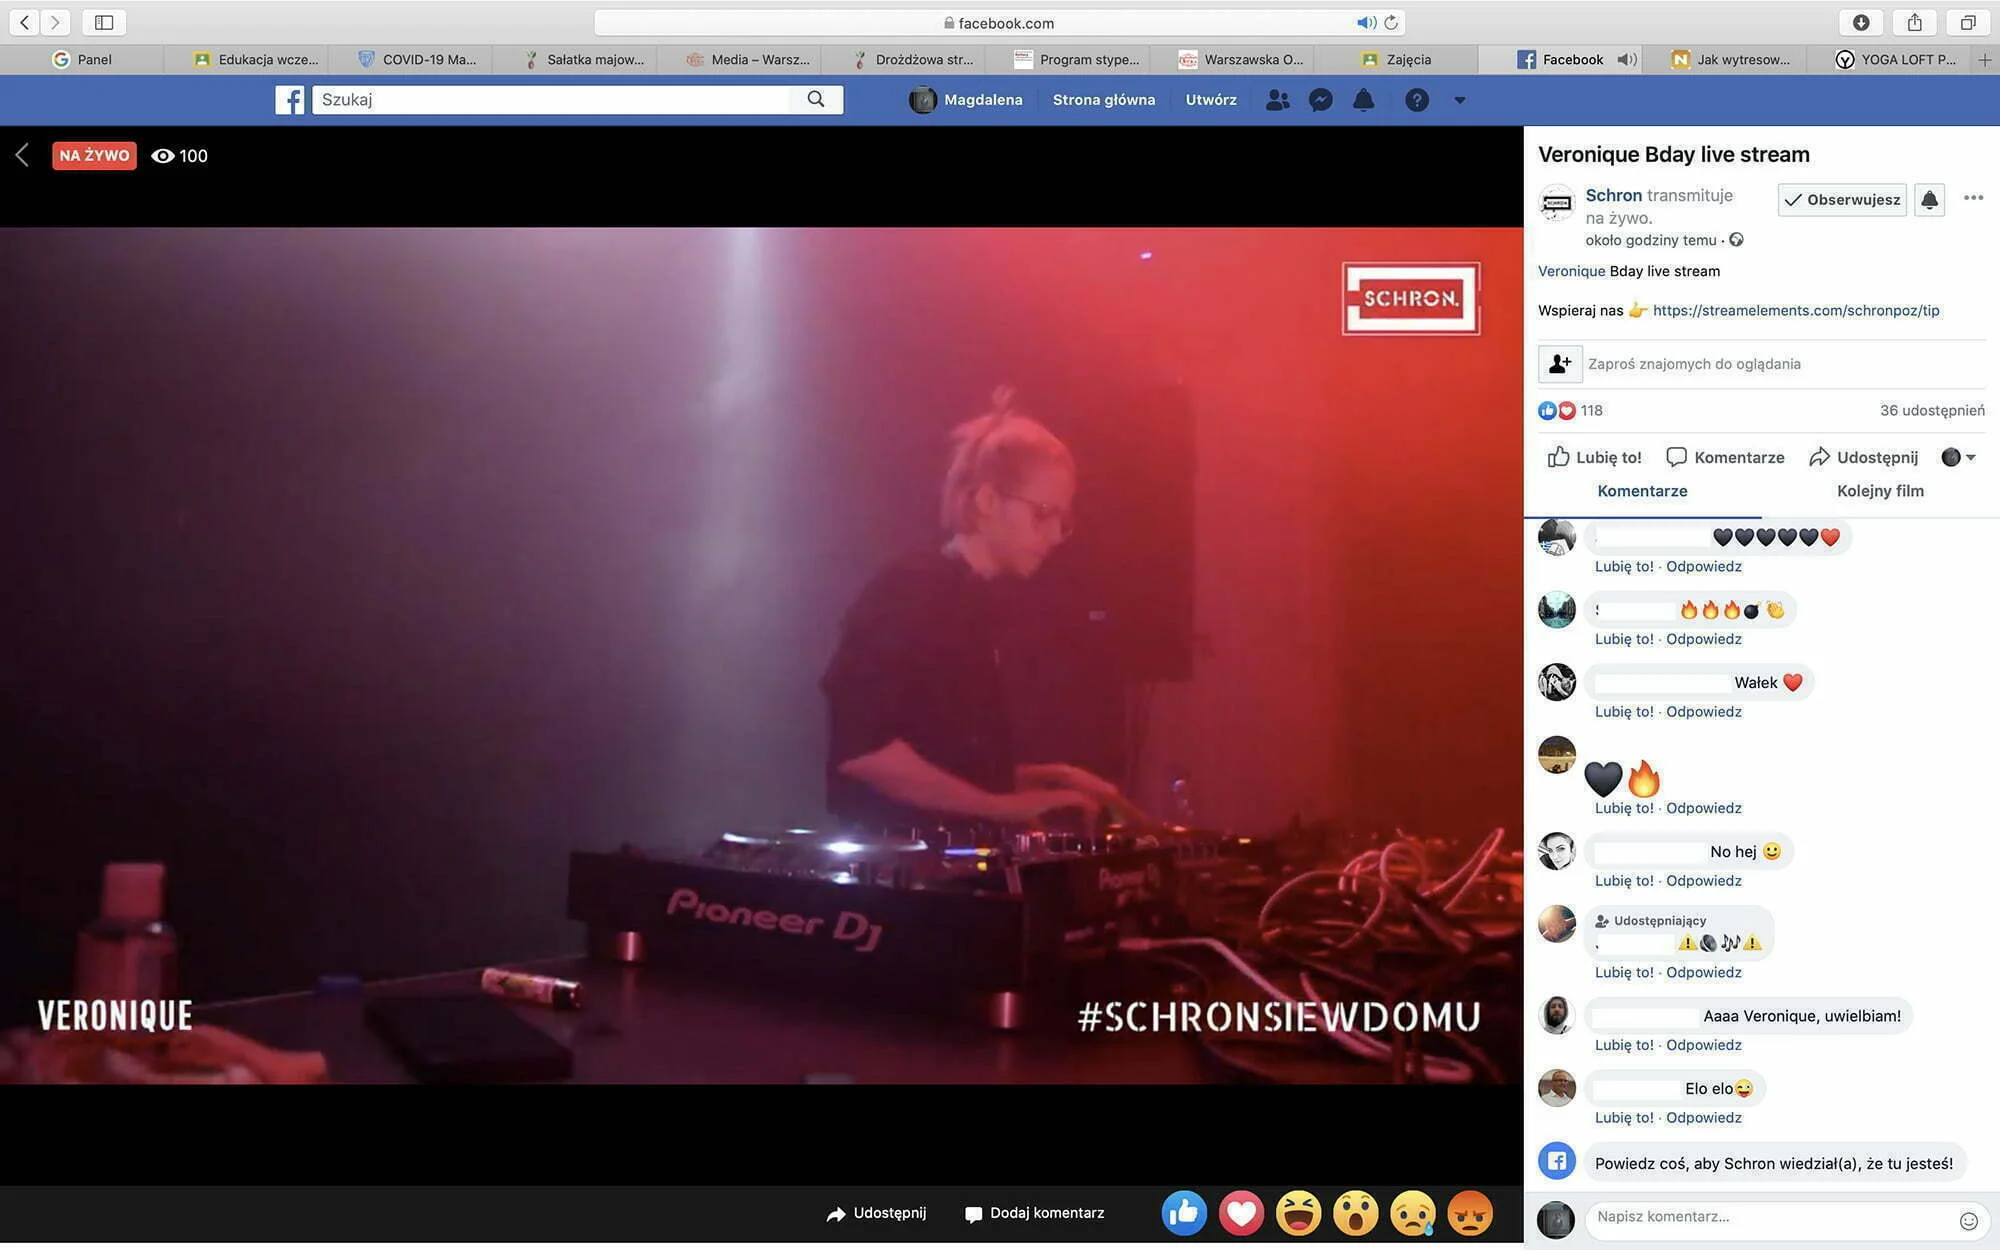
Task: Share via the Udostępnij sidebar button
Action: pyautogui.click(x=1864, y=457)
